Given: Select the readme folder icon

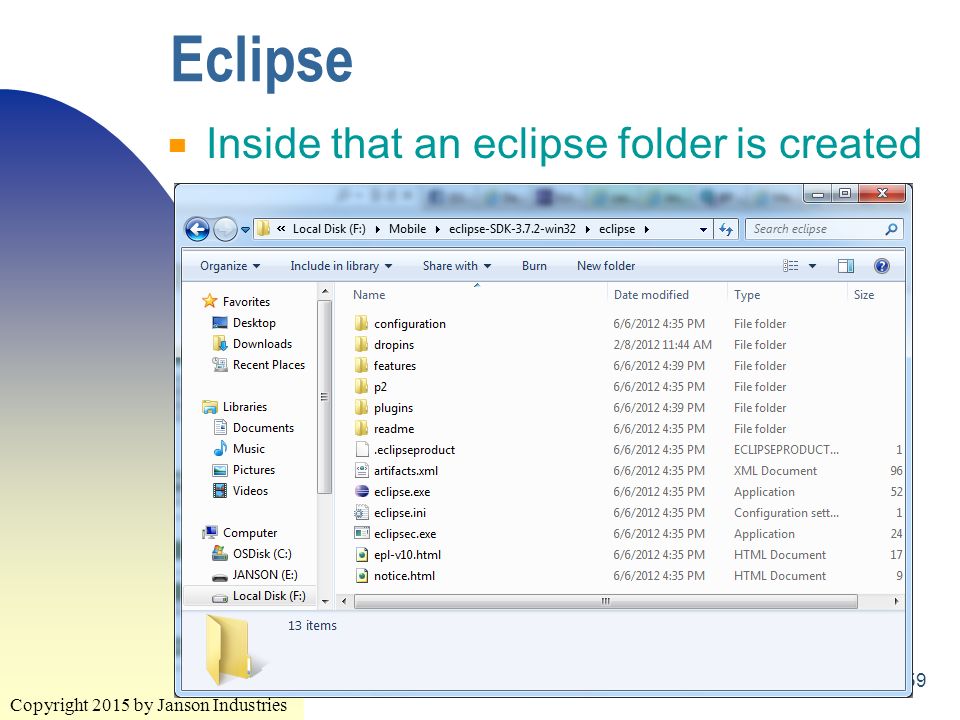Looking at the screenshot, I should pyautogui.click(x=362, y=428).
